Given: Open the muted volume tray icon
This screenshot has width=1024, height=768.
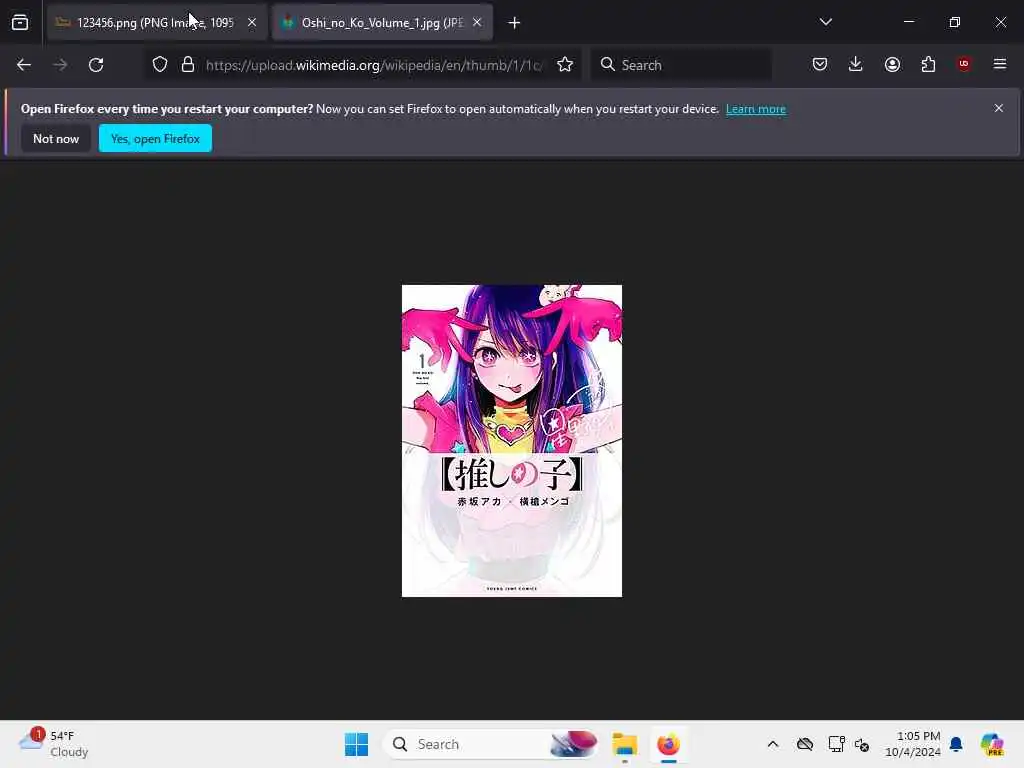Looking at the screenshot, I should (x=862, y=744).
